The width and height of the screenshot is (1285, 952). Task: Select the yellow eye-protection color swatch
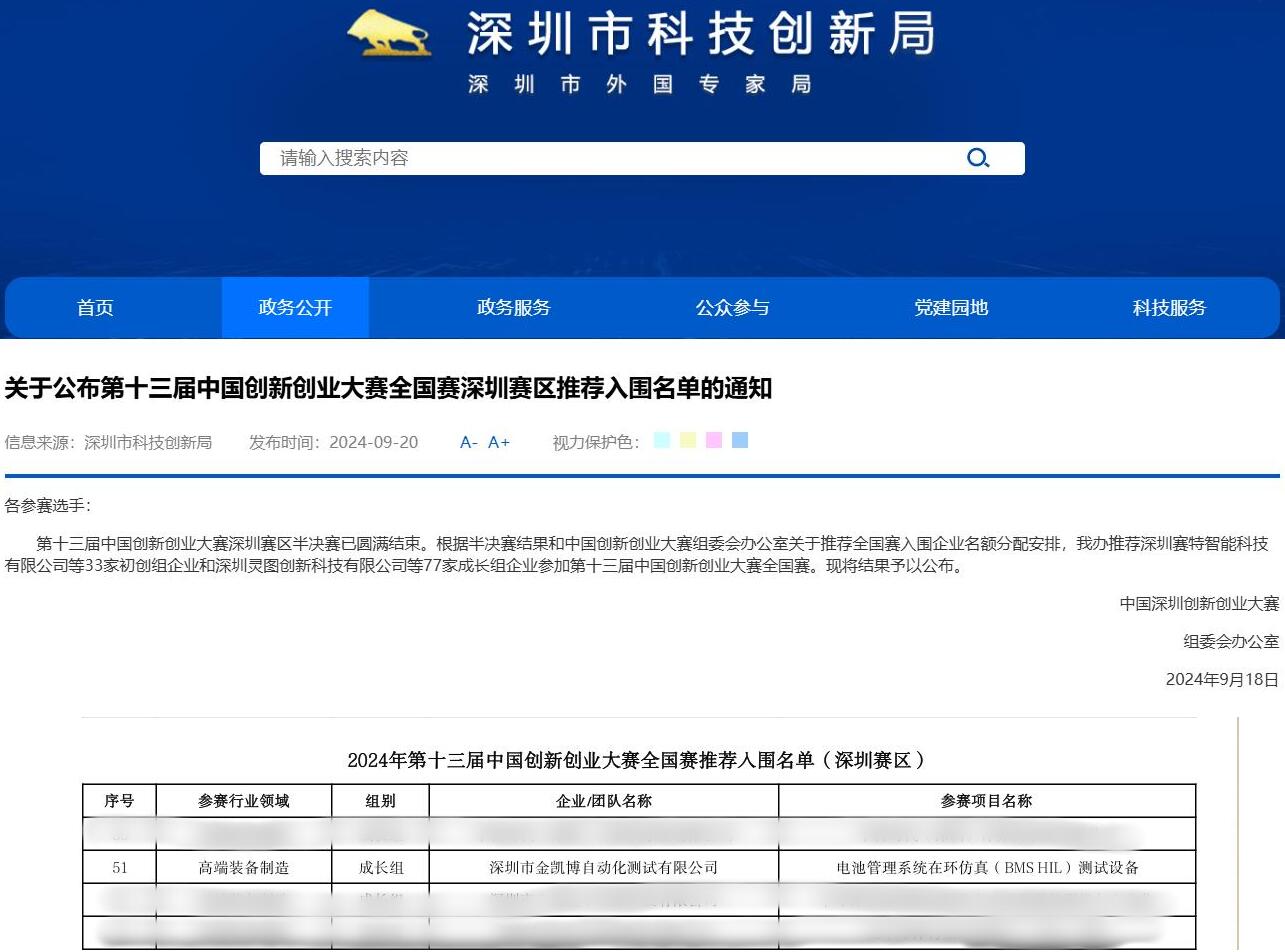pos(687,440)
